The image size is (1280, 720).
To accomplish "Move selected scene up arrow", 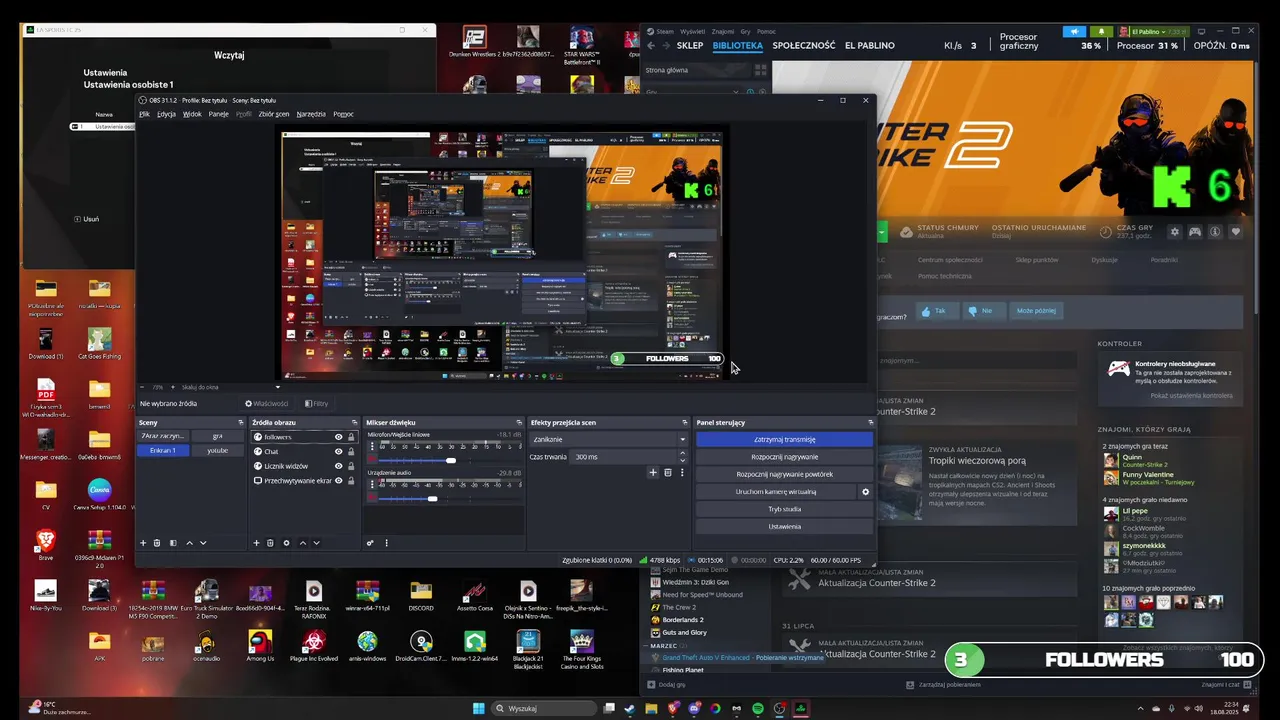I will pyautogui.click(x=190, y=543).
